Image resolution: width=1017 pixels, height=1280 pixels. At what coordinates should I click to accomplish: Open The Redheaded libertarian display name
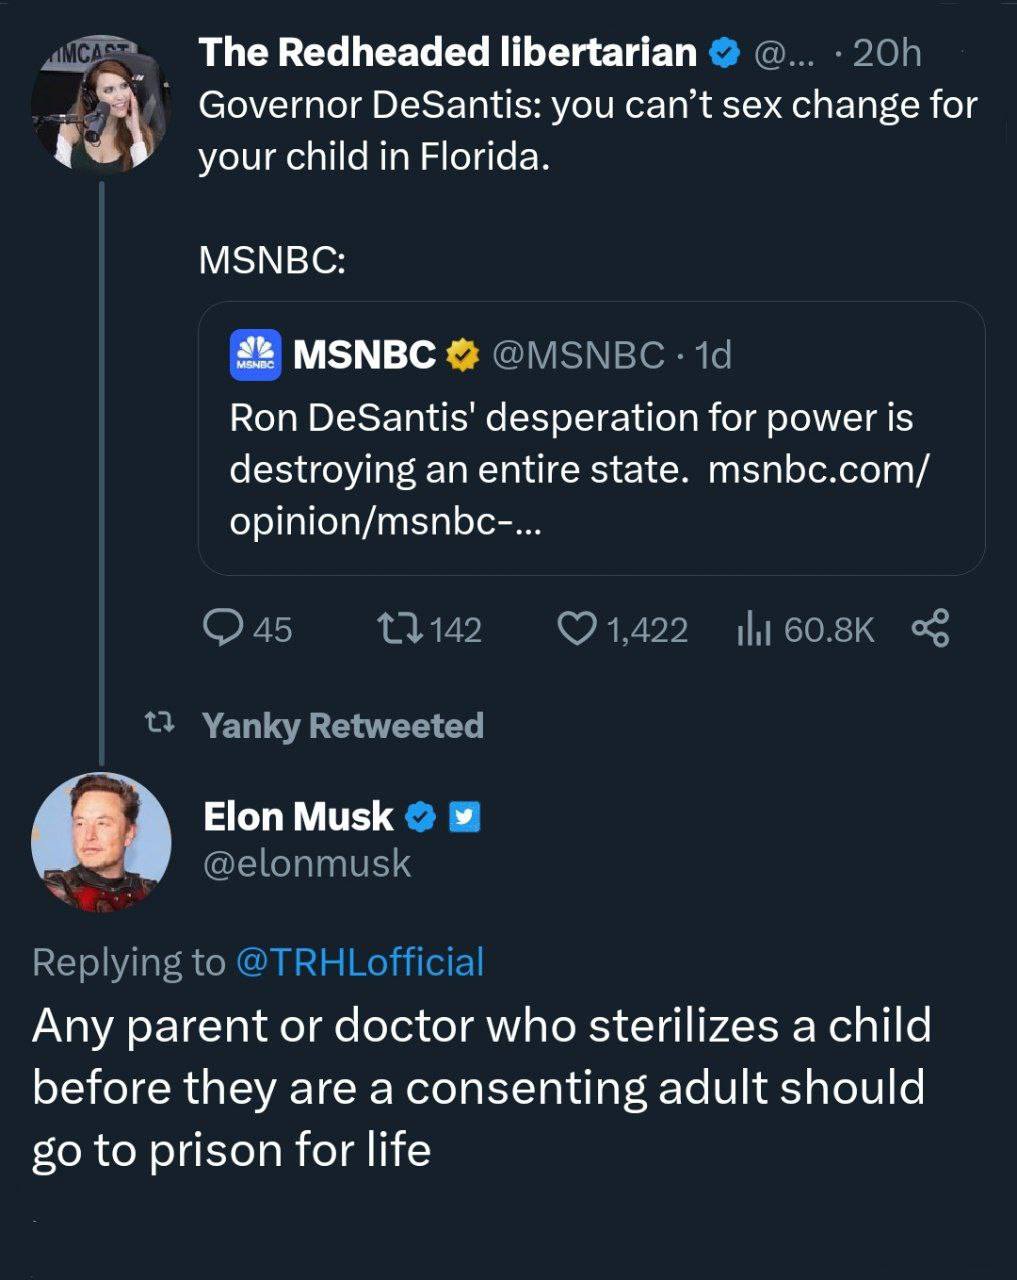tap(447, 52)
